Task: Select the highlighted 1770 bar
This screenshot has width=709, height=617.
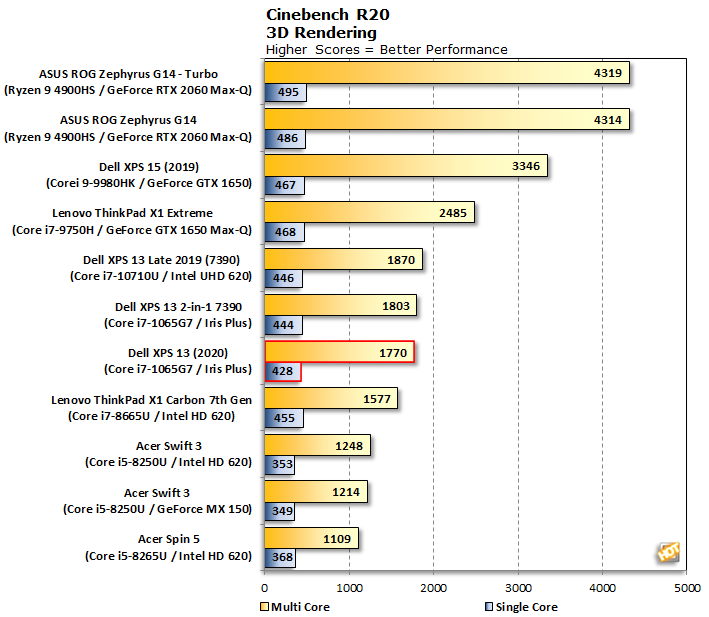Action: pyautogui.click(x=339, y=352)
